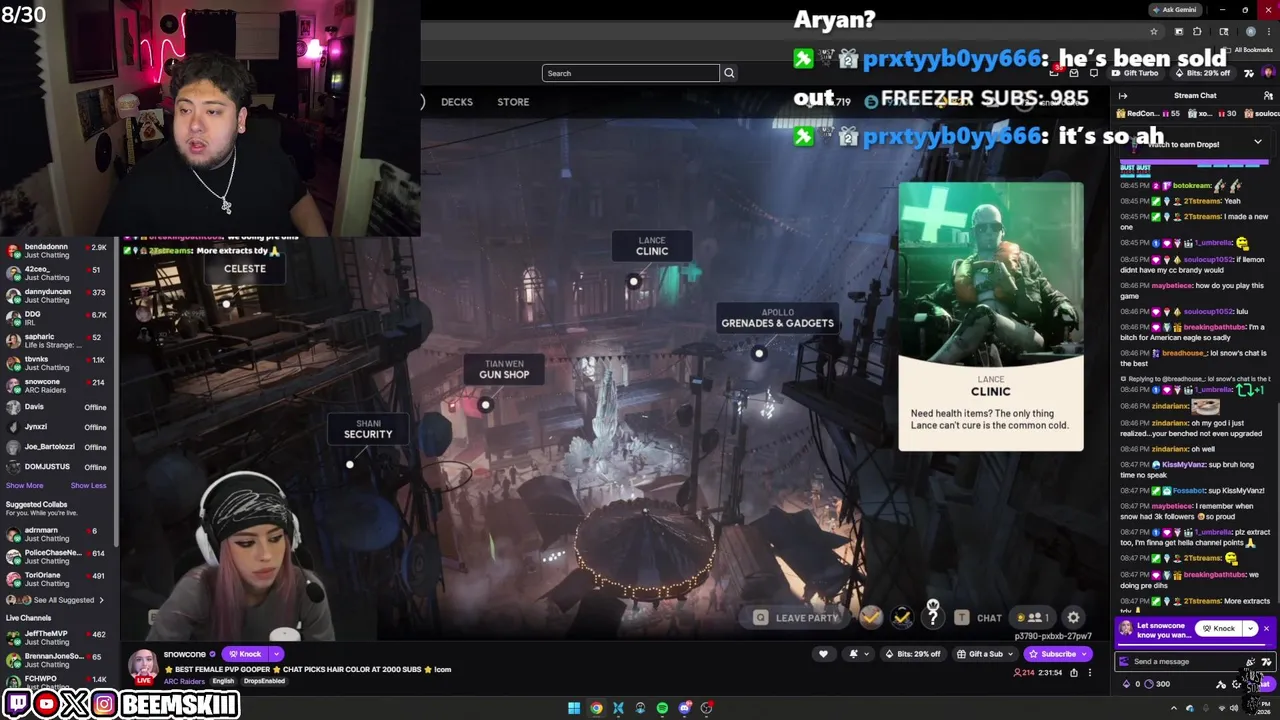Screen dimensions: 1280x720
Task: Click Show More in sidebar
Action: point(24,486)
